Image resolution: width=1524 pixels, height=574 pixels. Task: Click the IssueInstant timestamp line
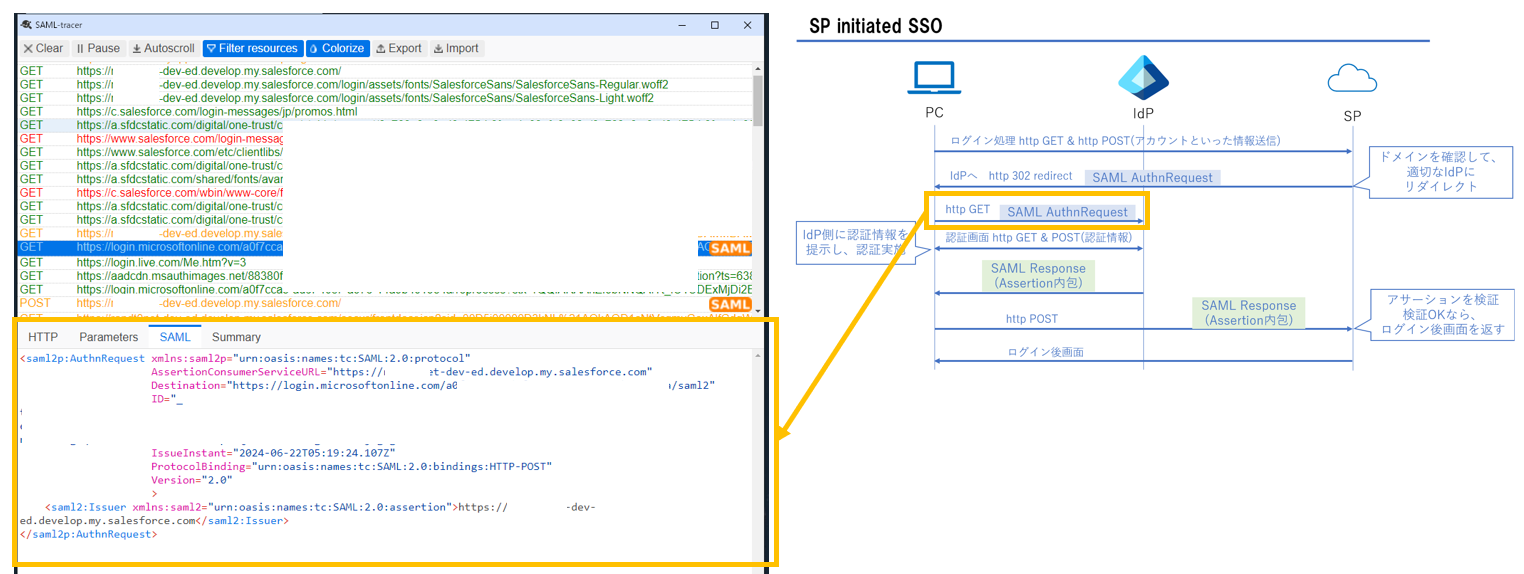coord(273,453)
